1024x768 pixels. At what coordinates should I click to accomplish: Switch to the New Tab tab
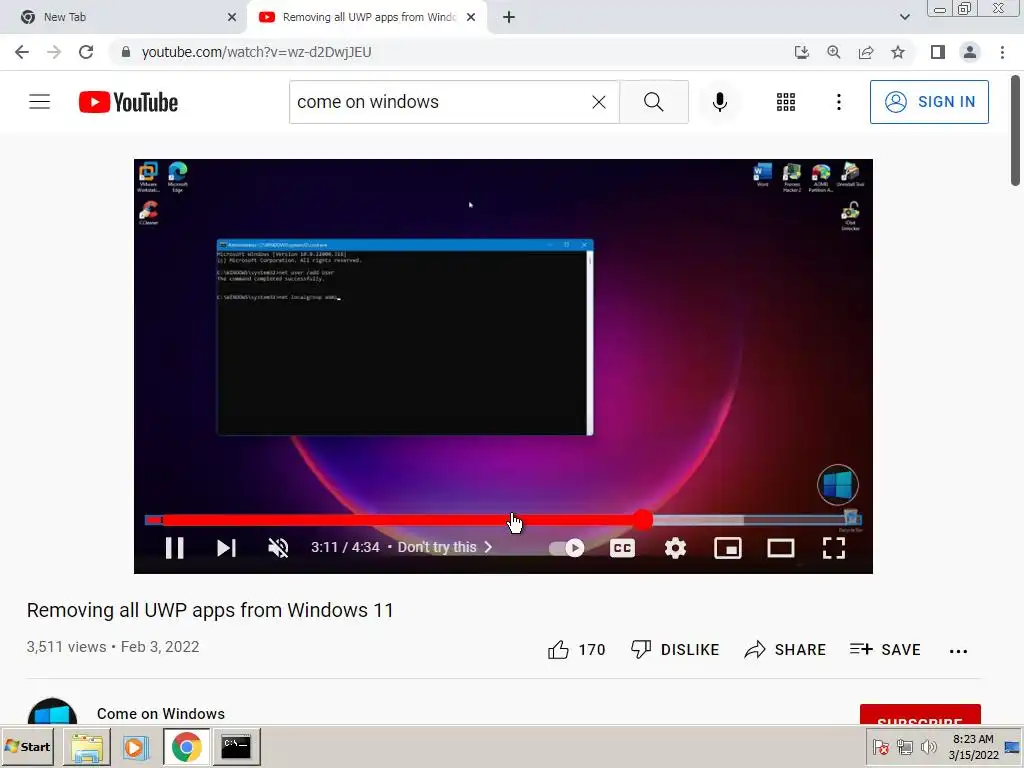click(124, 17)
